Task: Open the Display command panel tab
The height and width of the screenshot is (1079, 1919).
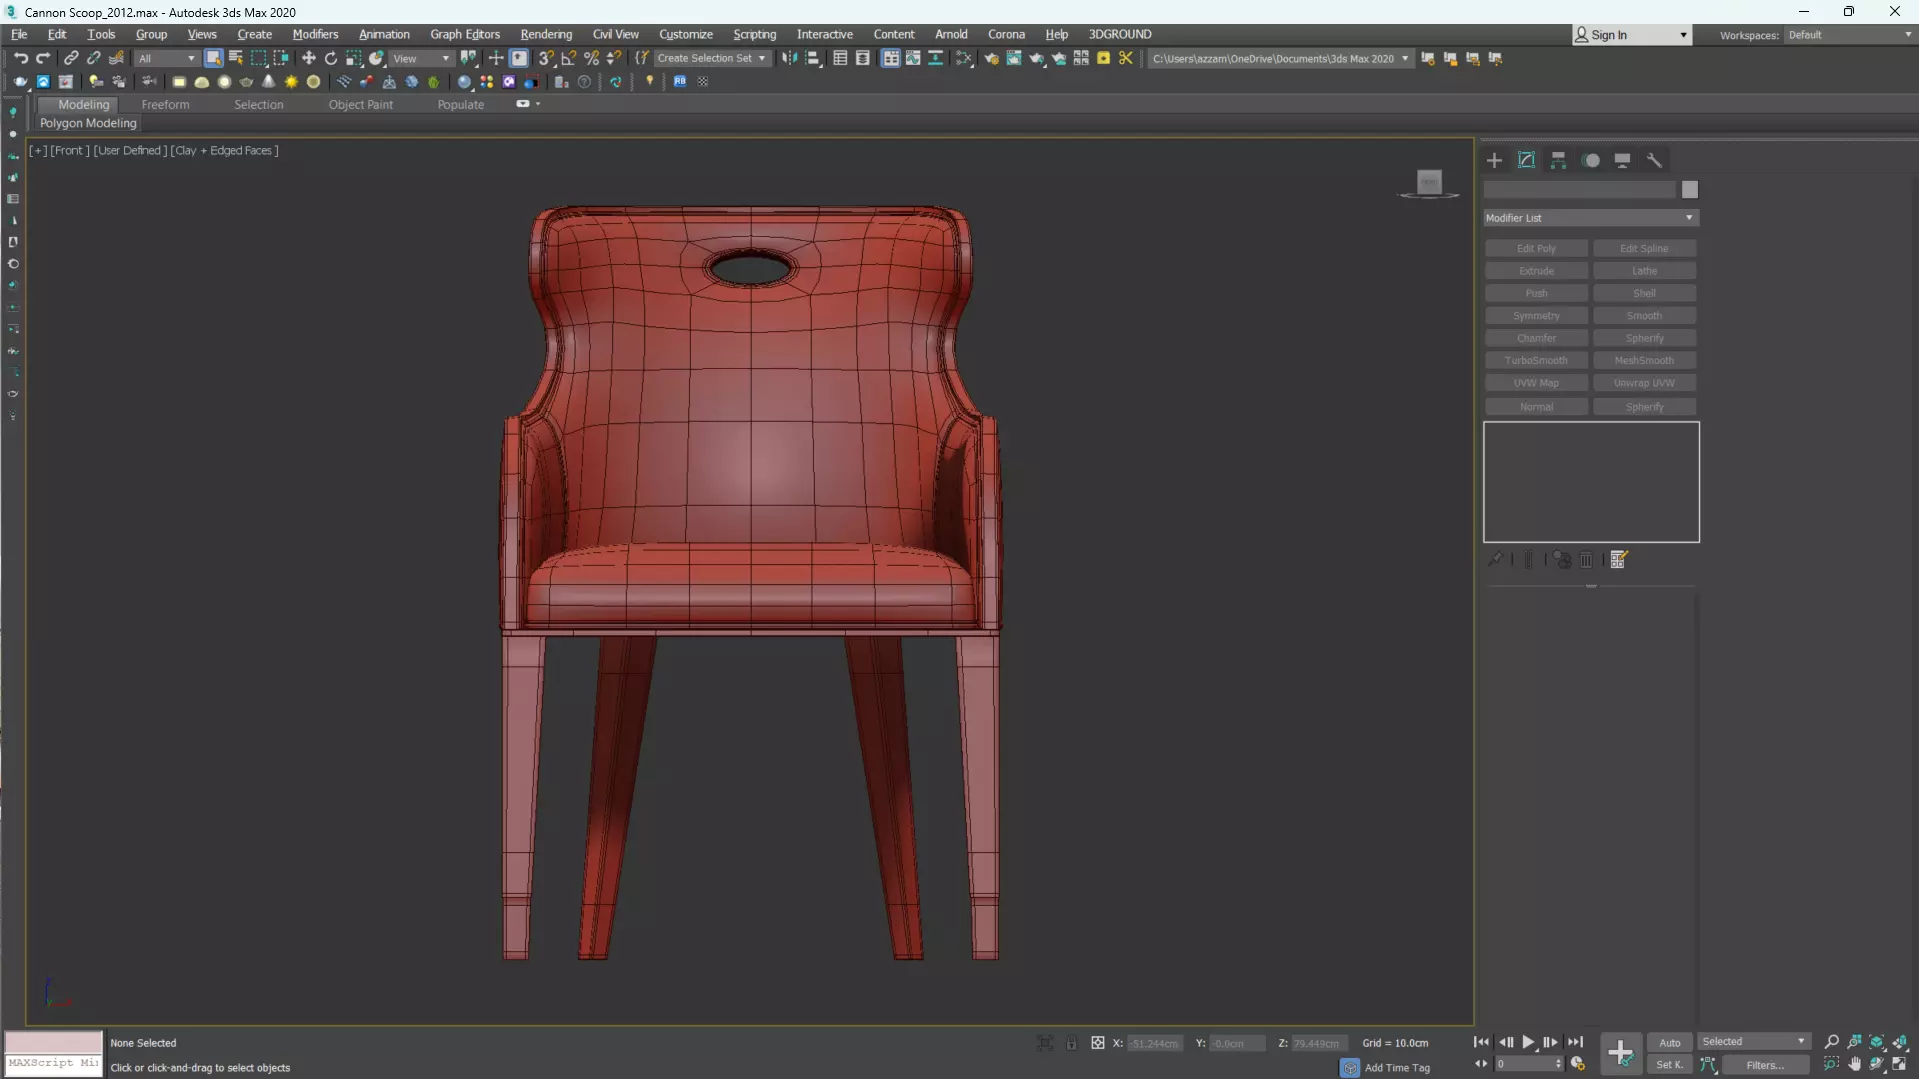Action: click(x=1622, y=160)
